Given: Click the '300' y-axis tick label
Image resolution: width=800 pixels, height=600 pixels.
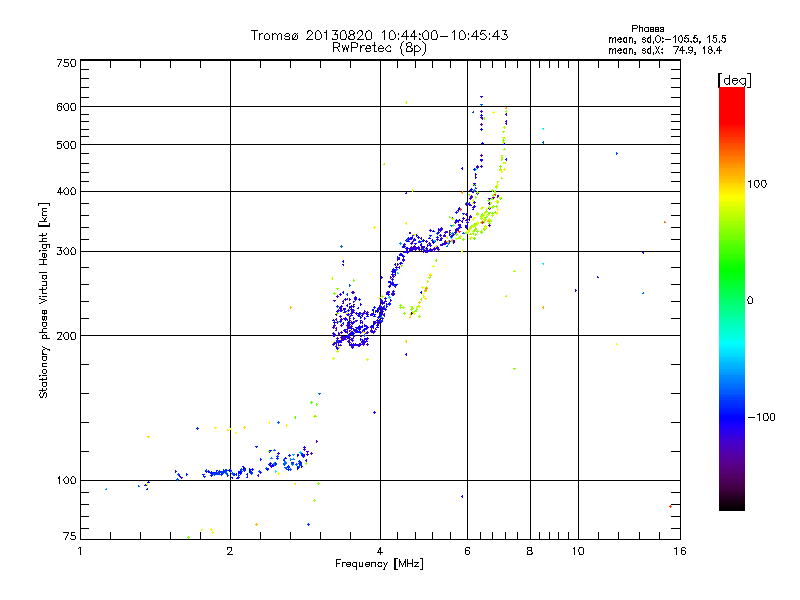Looking at the screenshot, I should pos(66,252).
